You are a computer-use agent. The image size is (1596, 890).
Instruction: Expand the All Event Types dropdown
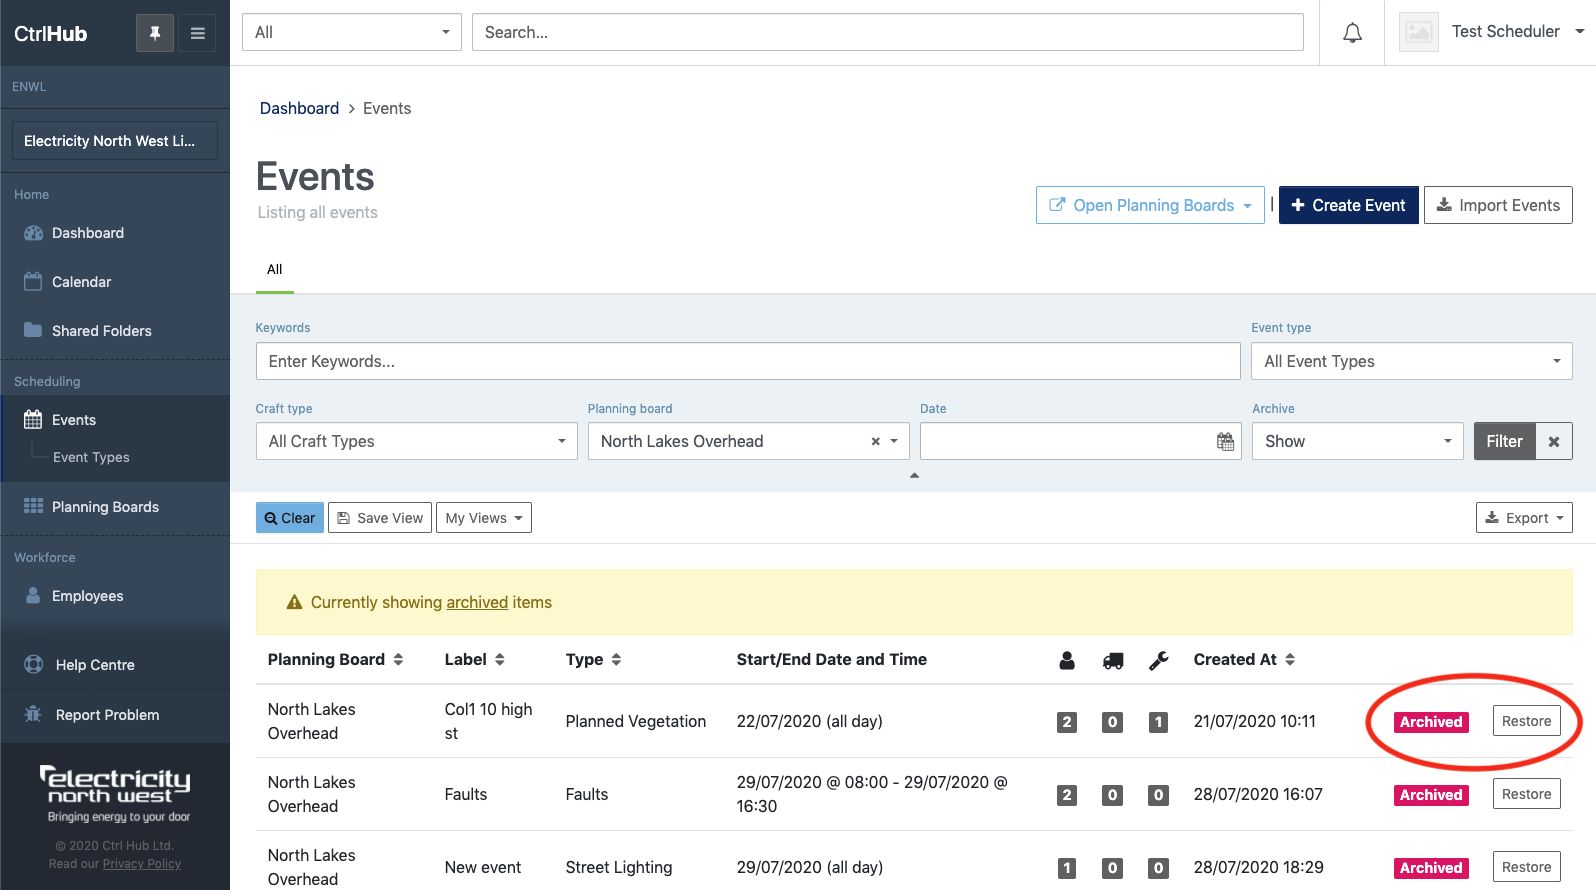point(1410,361)
